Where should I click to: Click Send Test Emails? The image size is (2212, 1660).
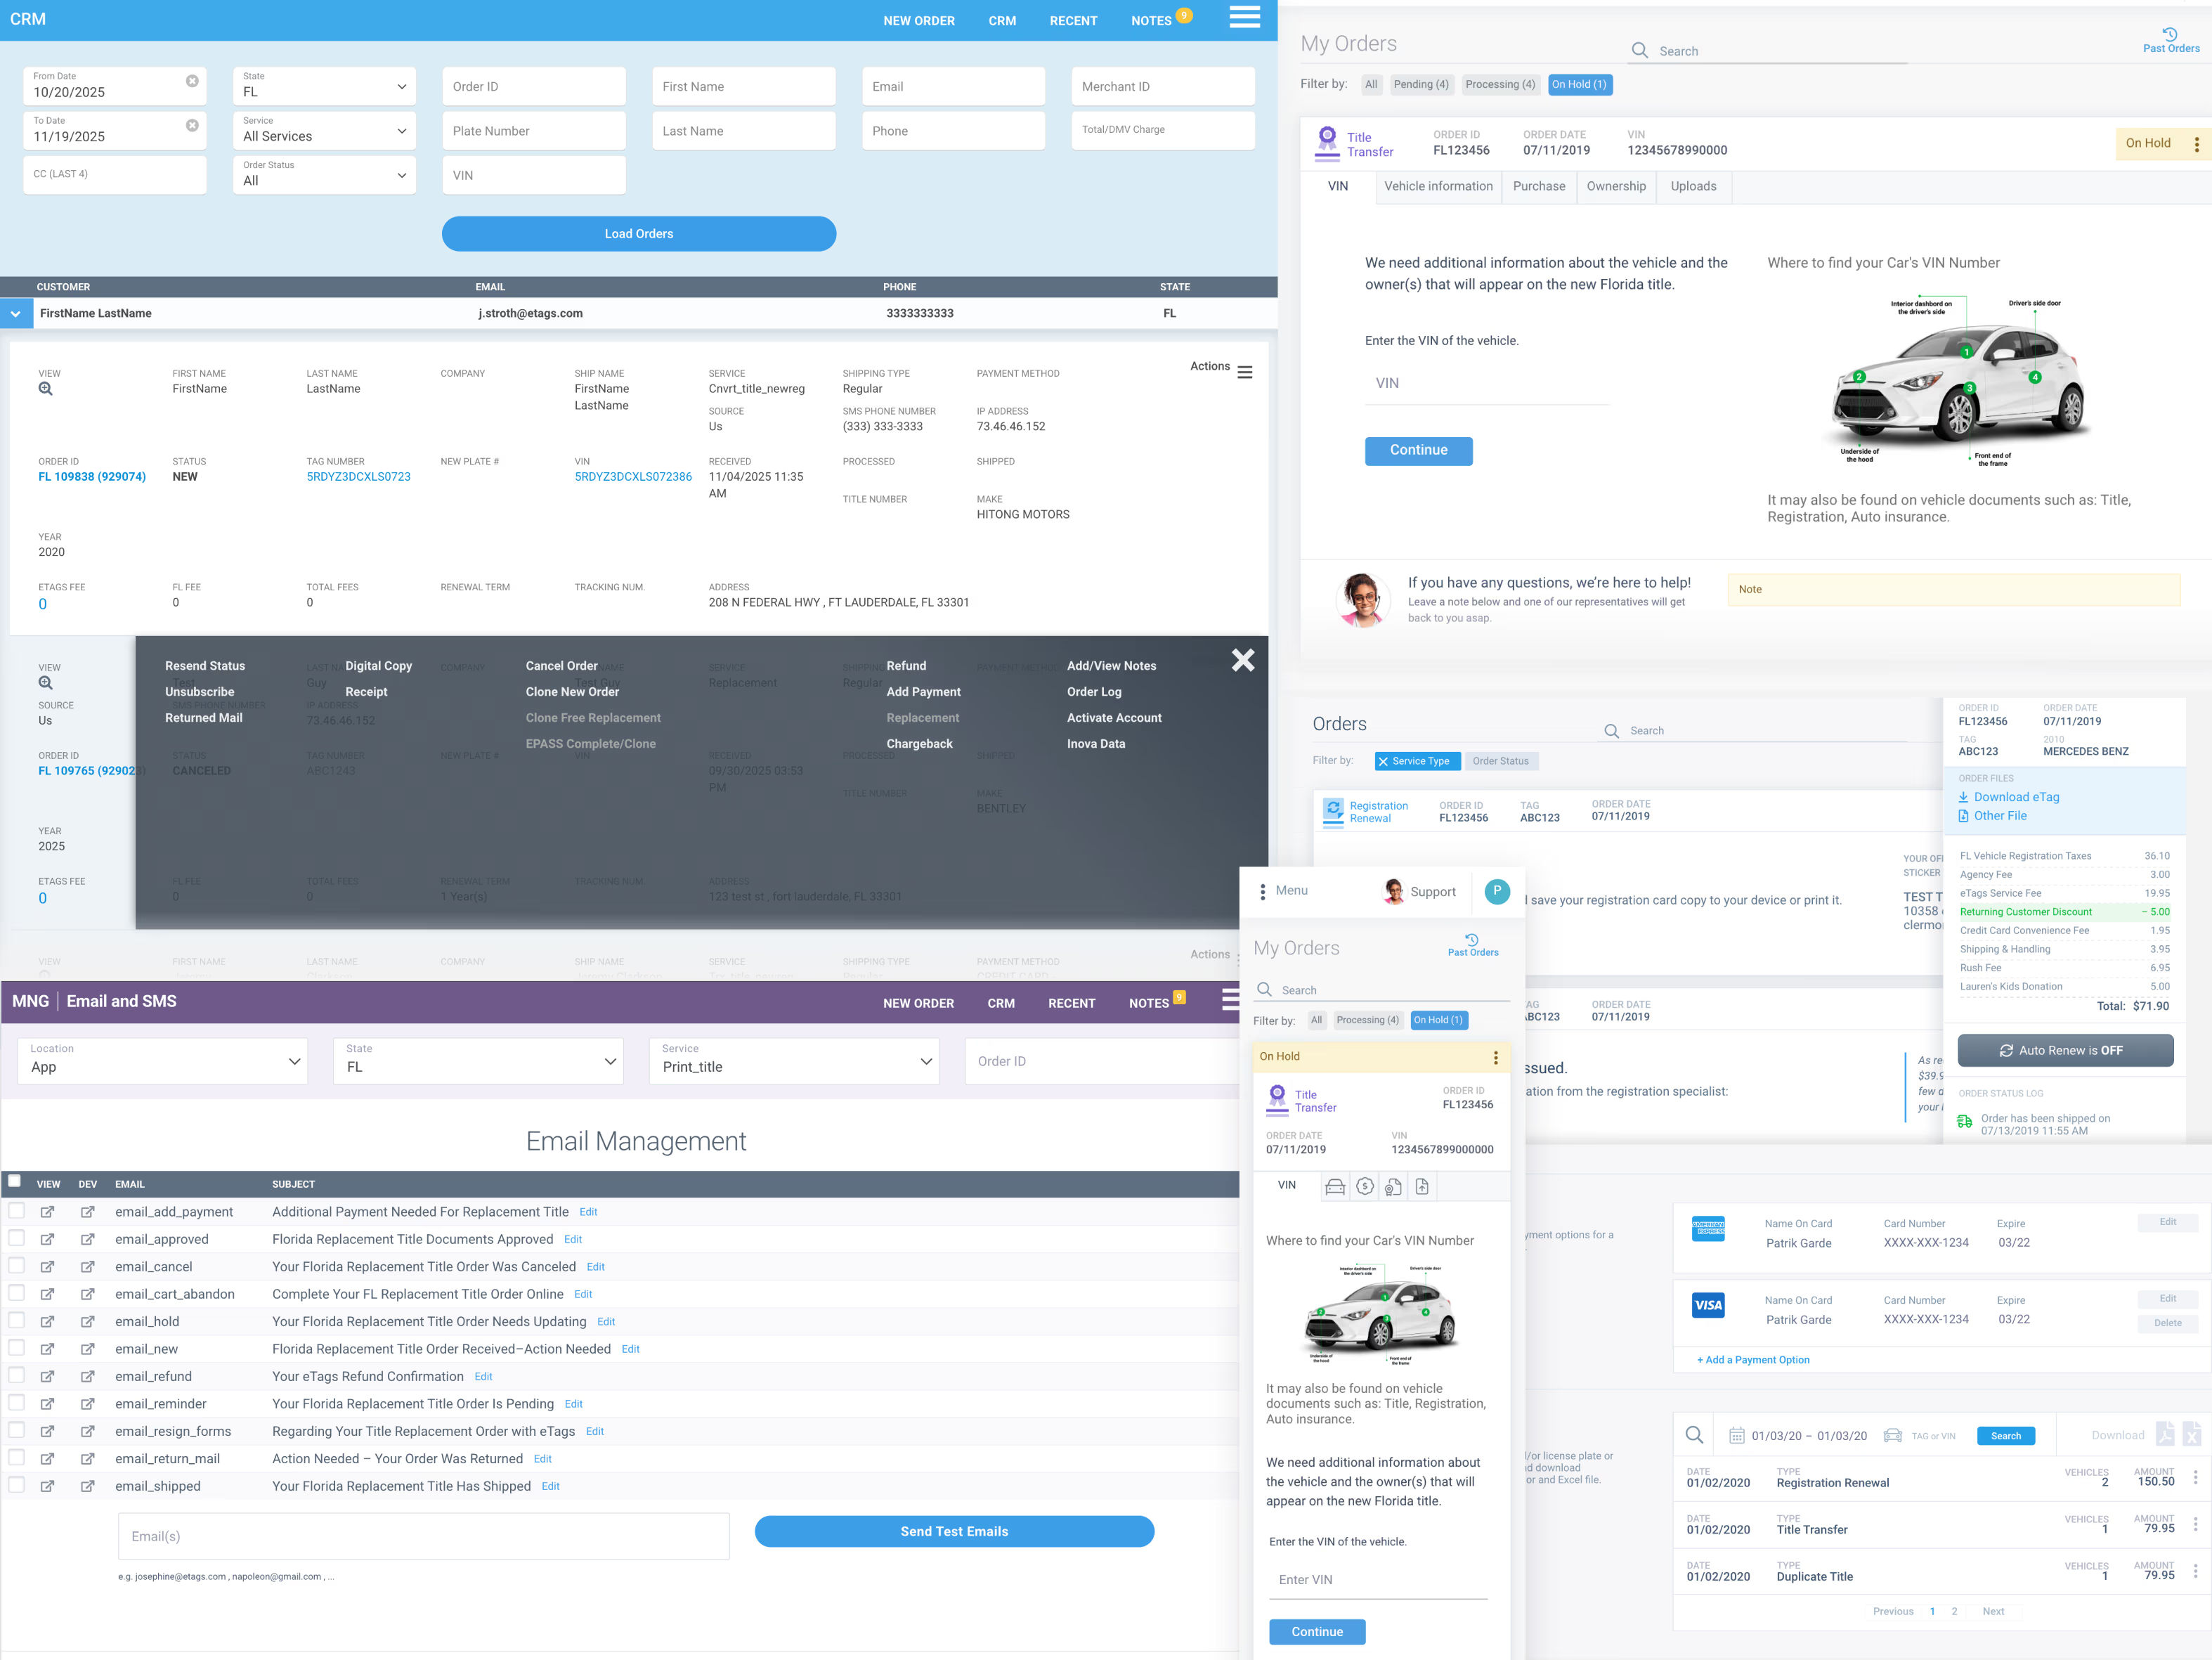coord(954,1532)
